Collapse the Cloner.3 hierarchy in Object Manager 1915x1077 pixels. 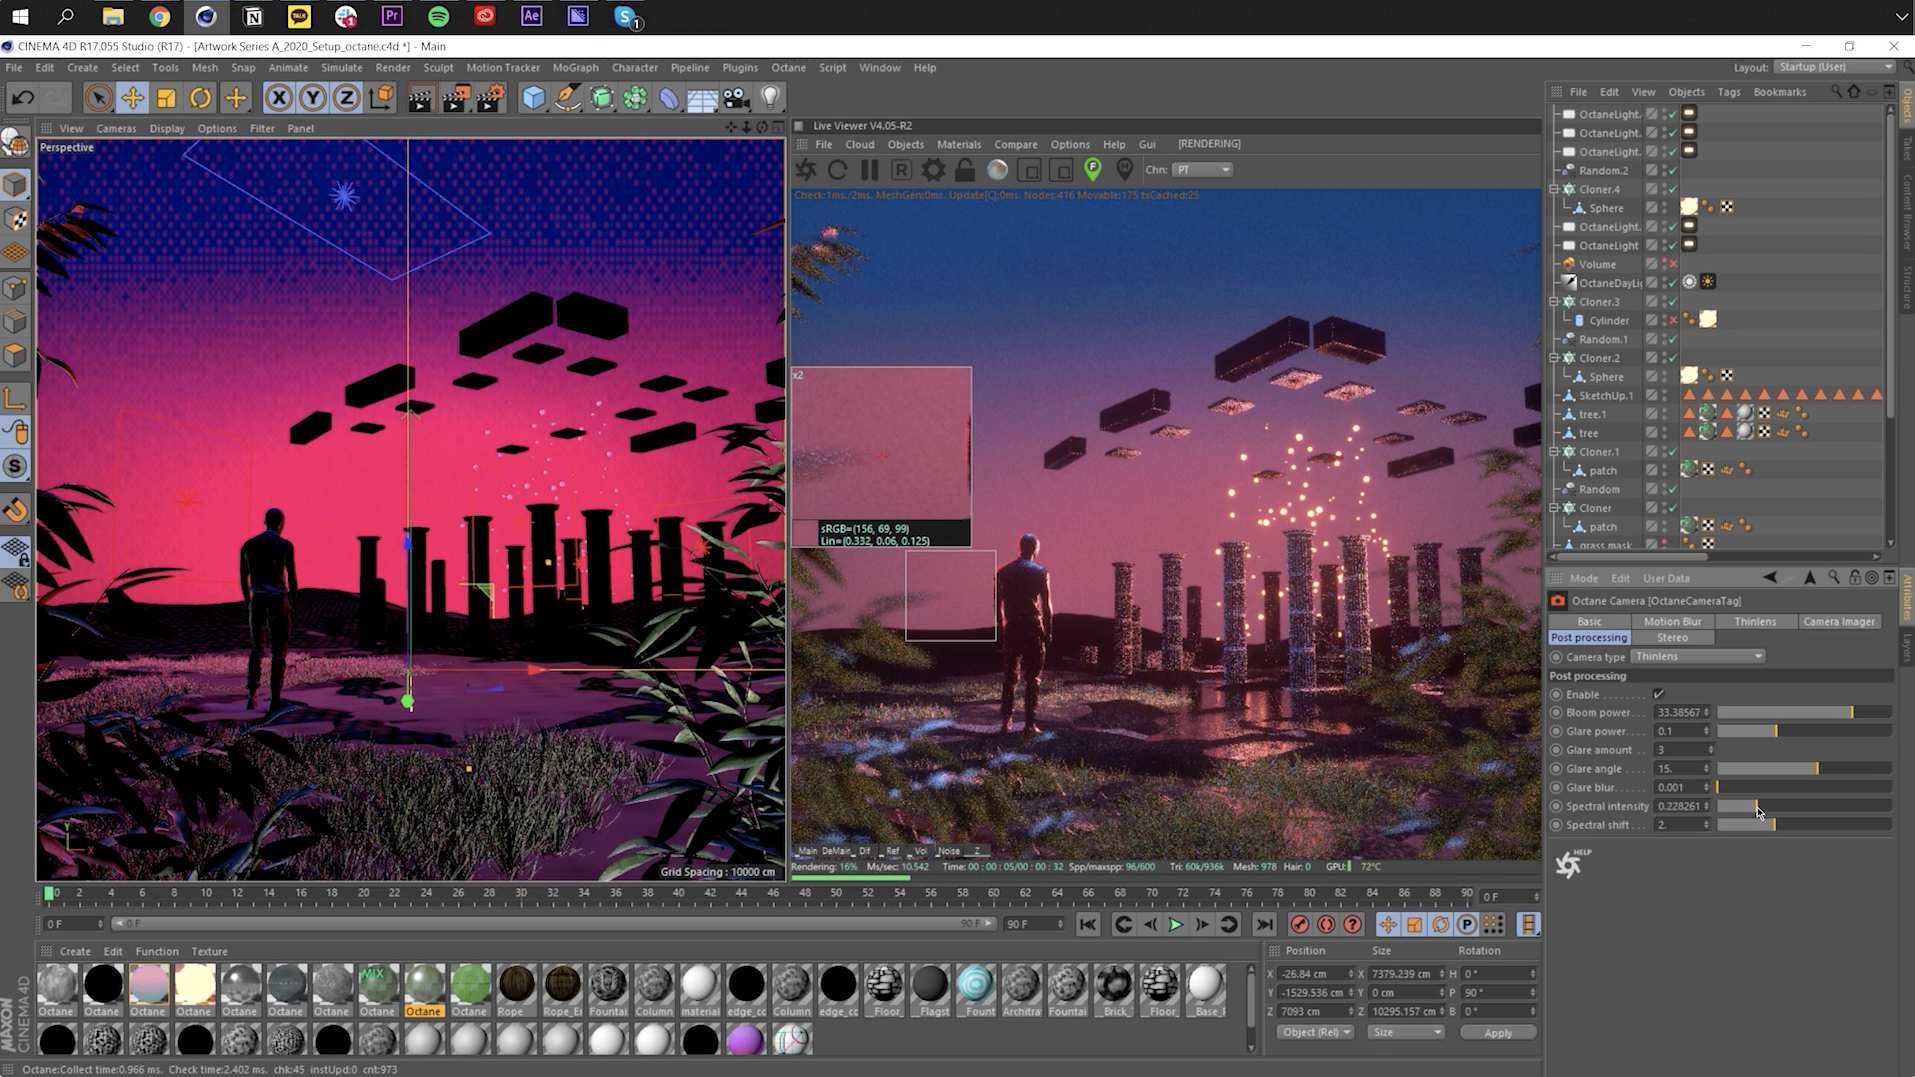(x=1554, y=301)
